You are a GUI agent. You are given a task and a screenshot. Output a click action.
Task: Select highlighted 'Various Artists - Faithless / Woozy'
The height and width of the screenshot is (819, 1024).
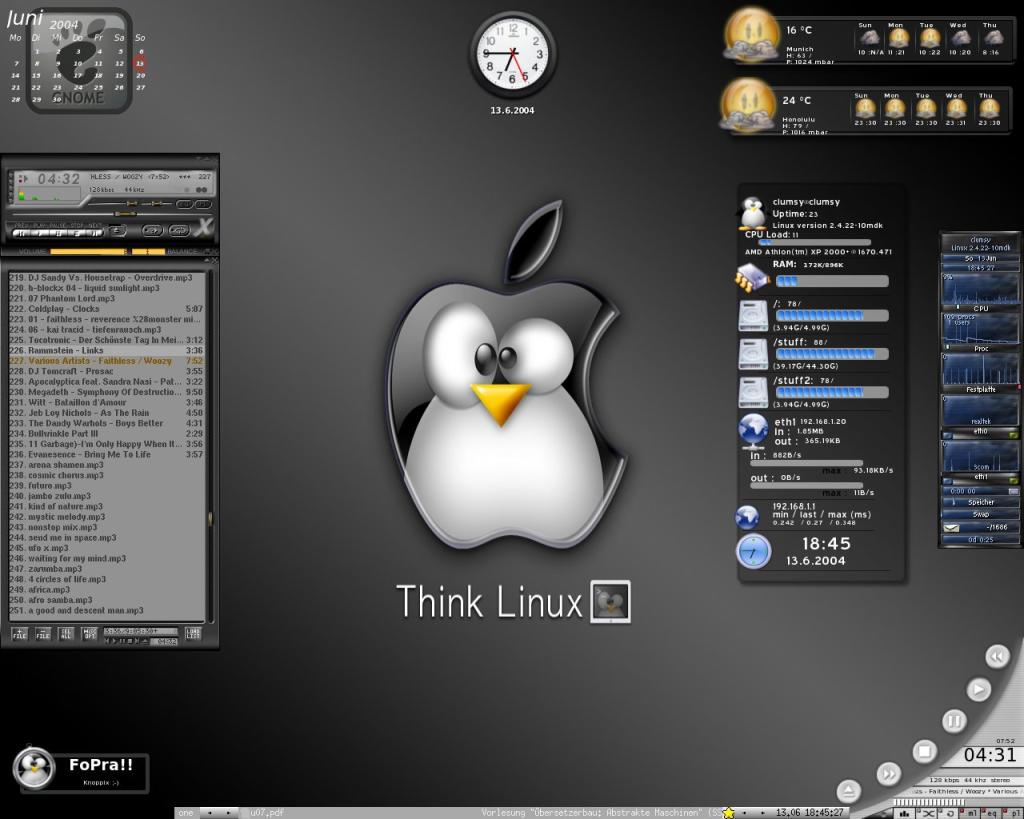point(106,361)
